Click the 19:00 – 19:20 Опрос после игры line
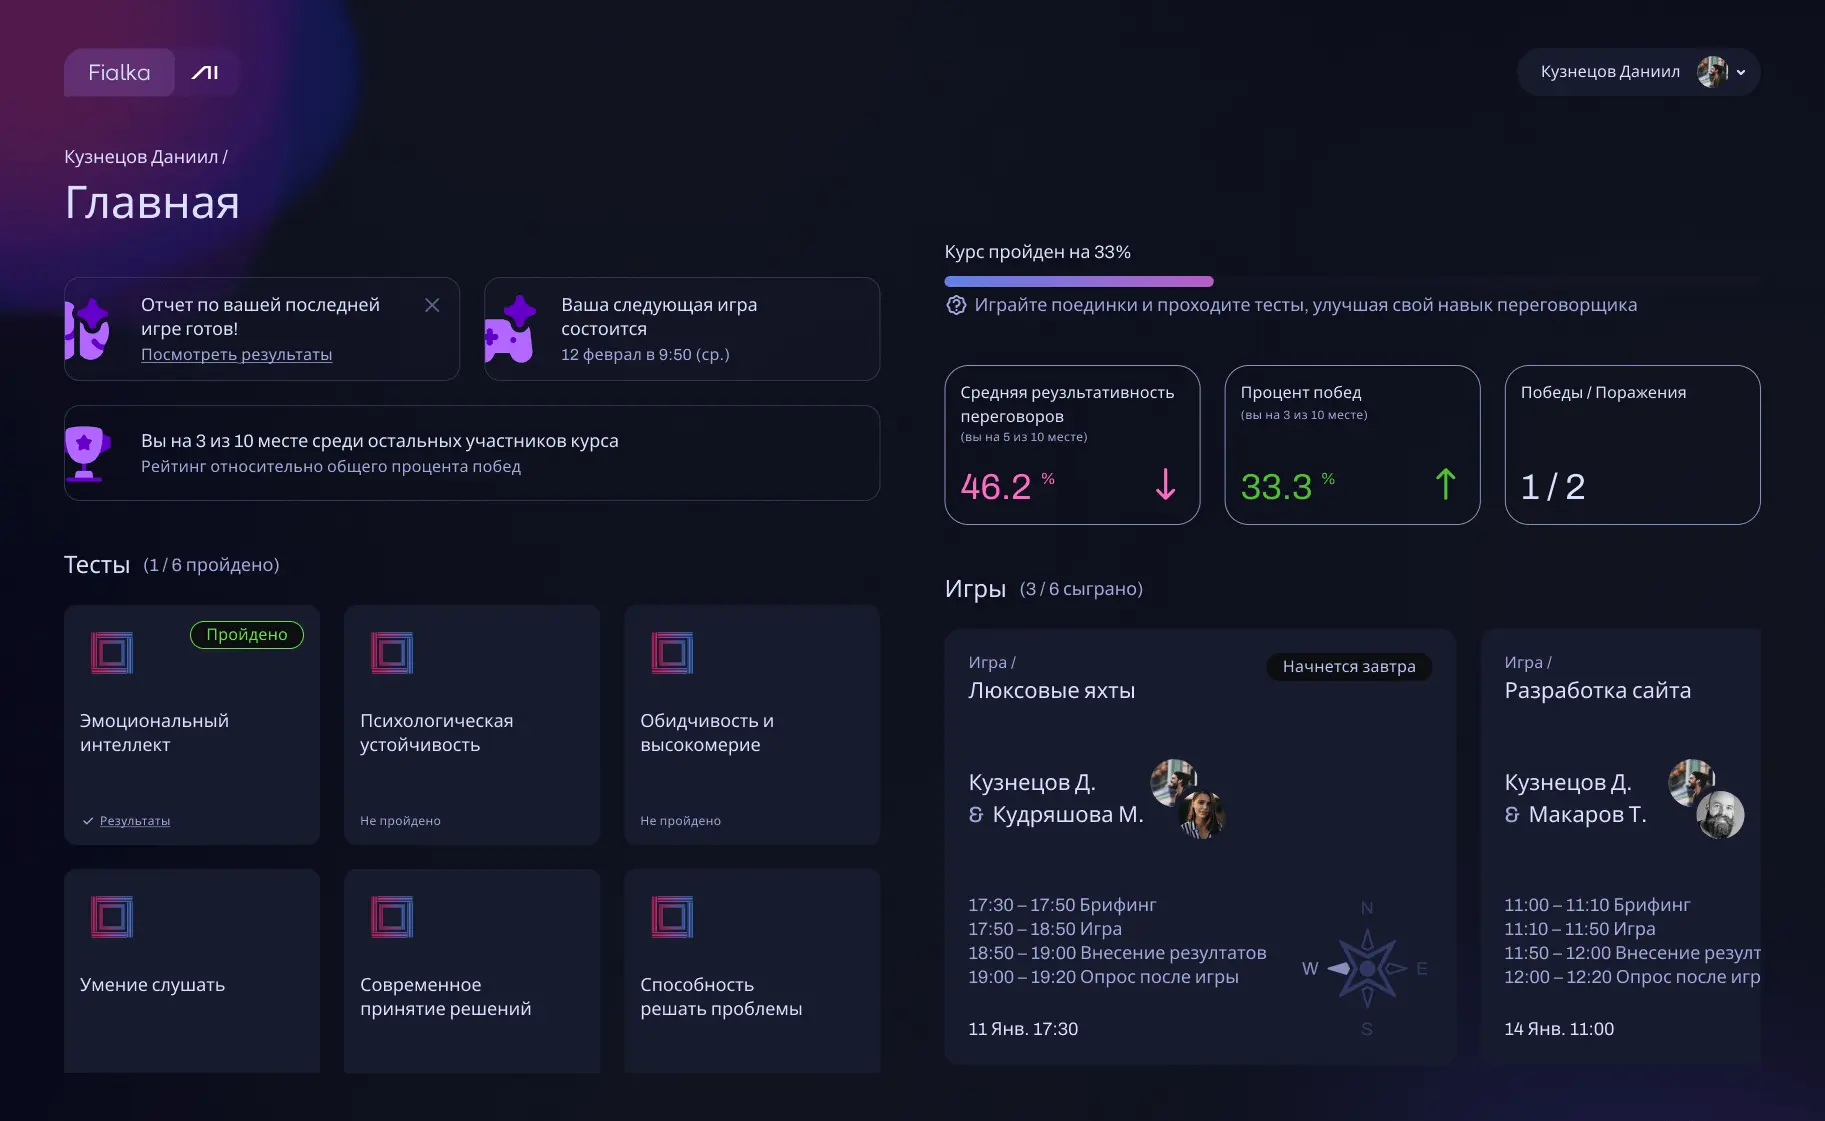 (x=1103, y=977)
